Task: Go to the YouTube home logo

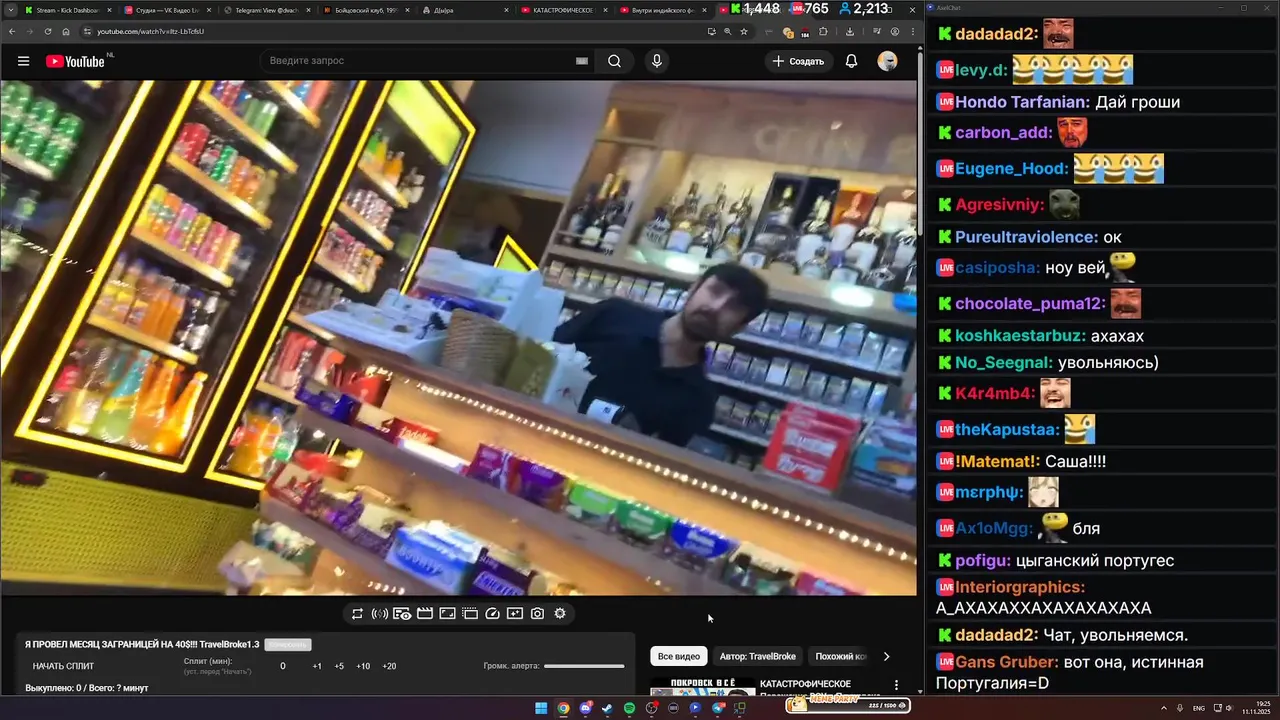Action: (76, 61)
